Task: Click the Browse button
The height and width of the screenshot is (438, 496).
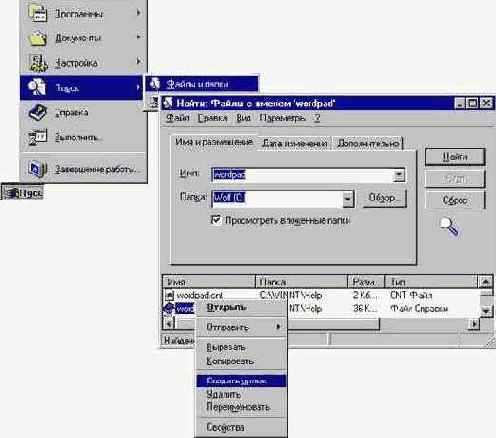Action: 384,198
